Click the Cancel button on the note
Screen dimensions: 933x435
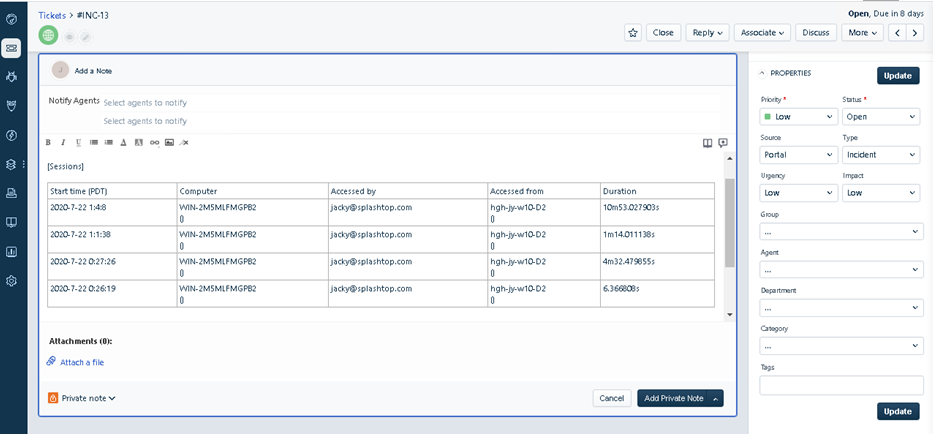coord(612,399)
